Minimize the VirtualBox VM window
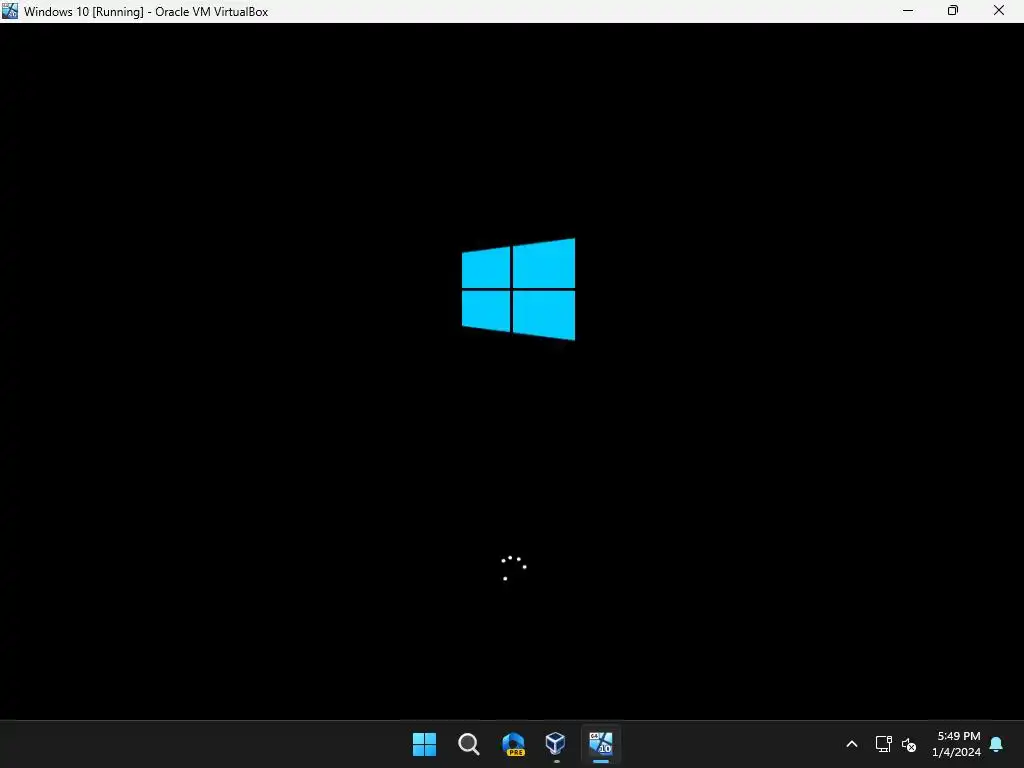The height and width of the screenshot is (768, 1024). tap(908, 11)
